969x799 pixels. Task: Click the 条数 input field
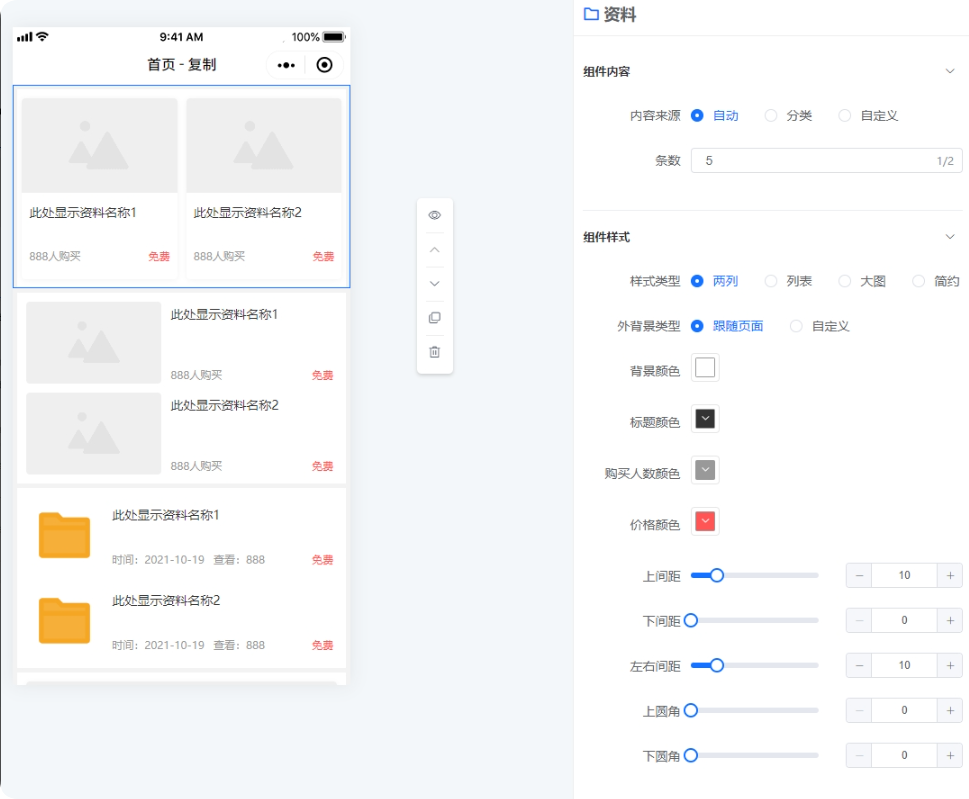coord(826,161)
